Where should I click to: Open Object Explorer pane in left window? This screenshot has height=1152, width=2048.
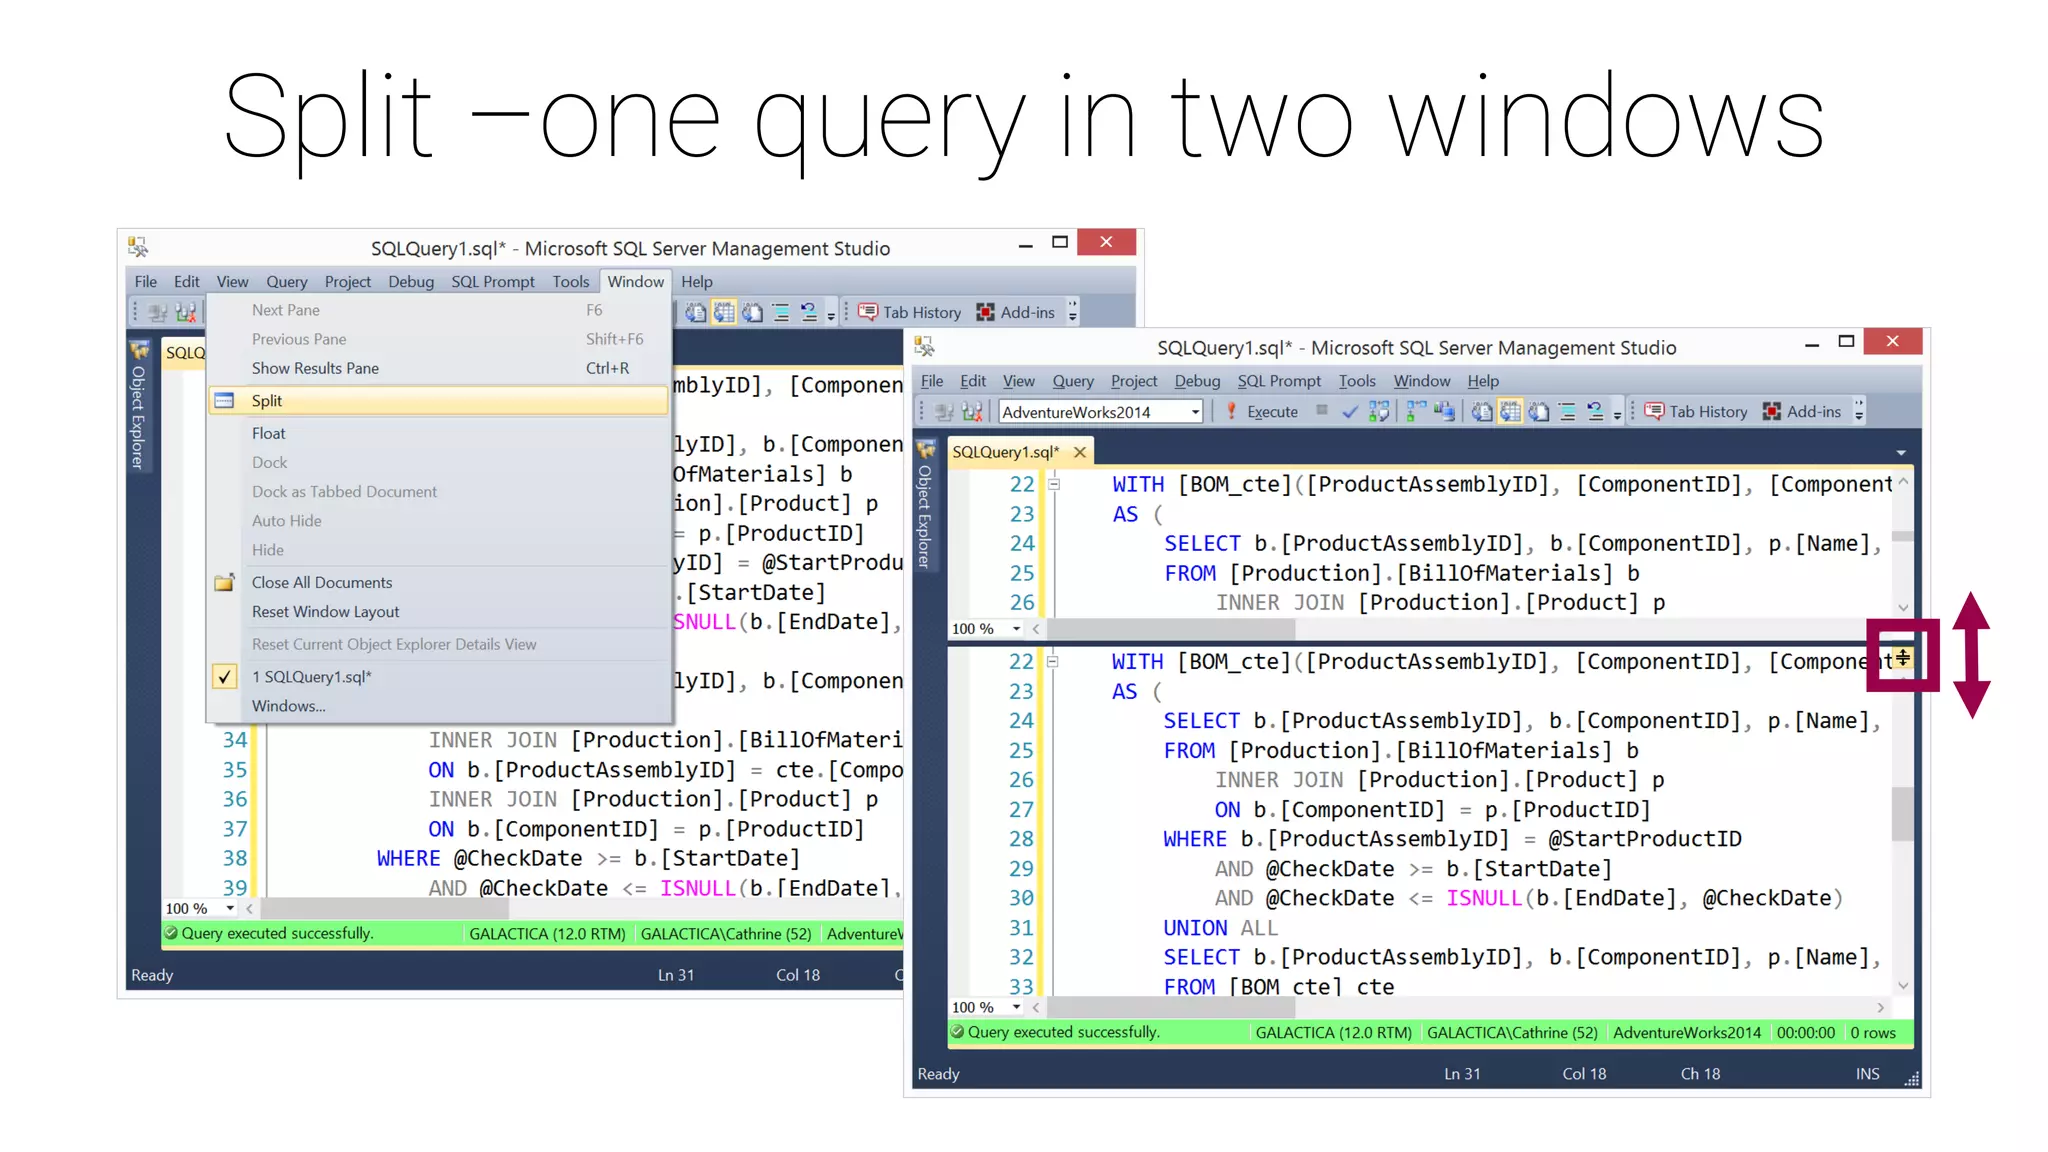139,406
